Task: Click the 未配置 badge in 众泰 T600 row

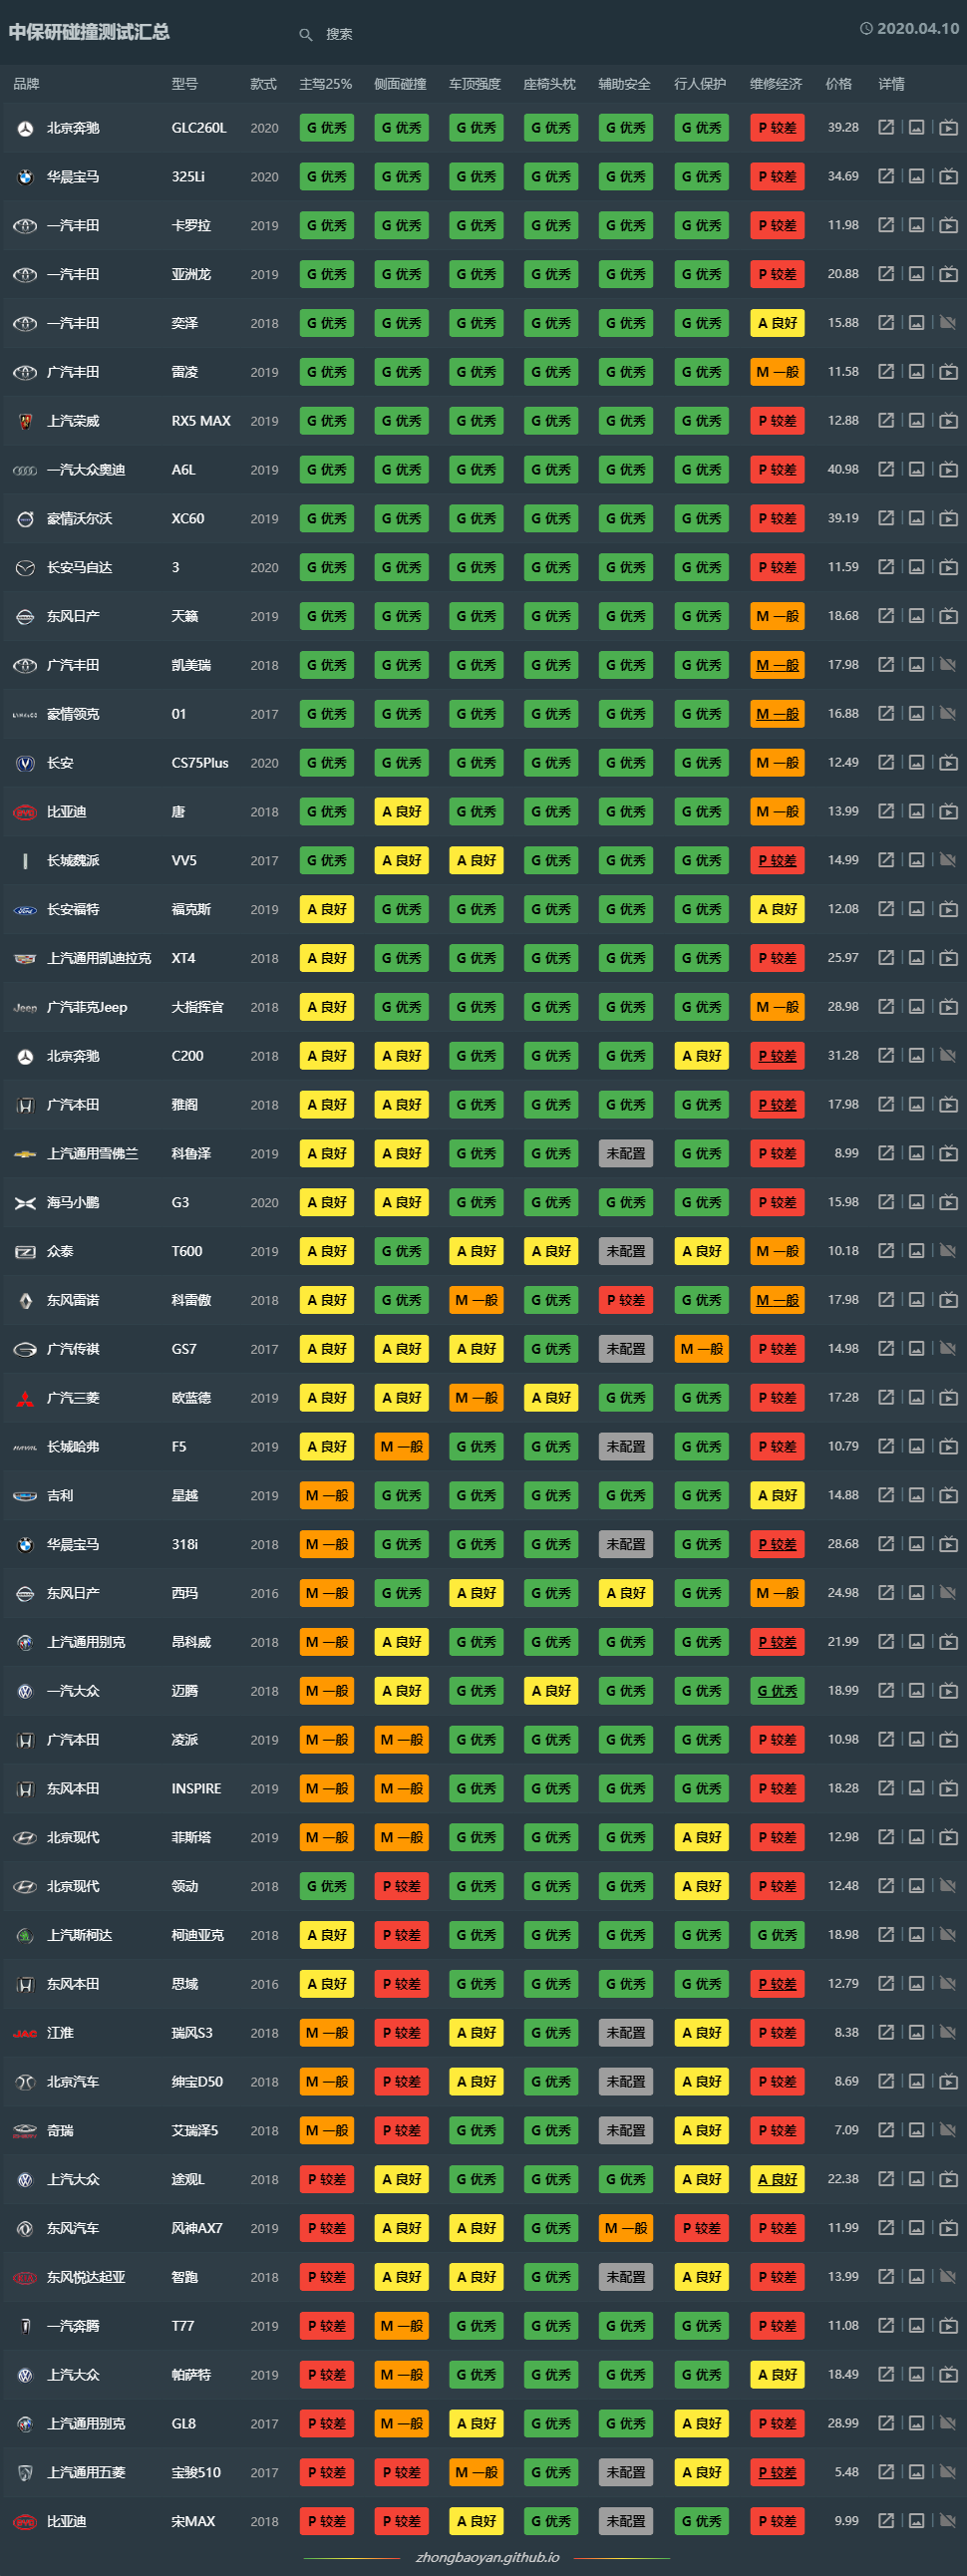Action: tap(626, 1251)
